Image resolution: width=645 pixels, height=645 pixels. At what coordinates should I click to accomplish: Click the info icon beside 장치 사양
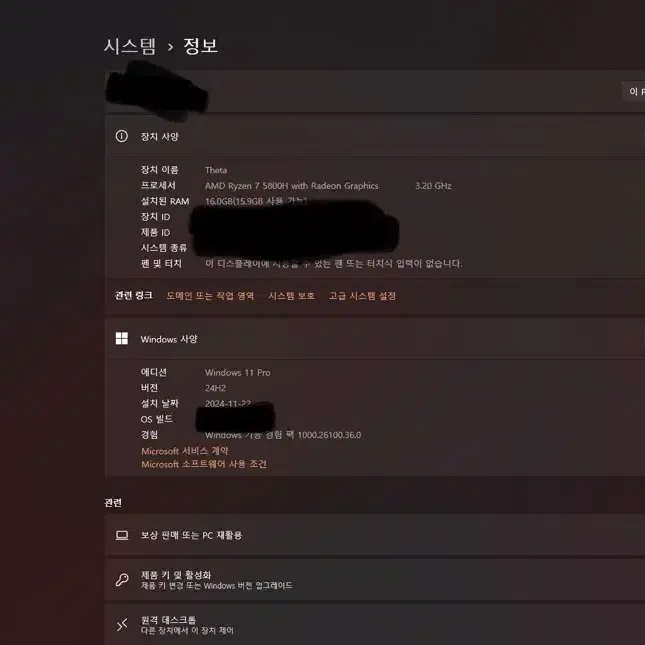click(121, 136)
